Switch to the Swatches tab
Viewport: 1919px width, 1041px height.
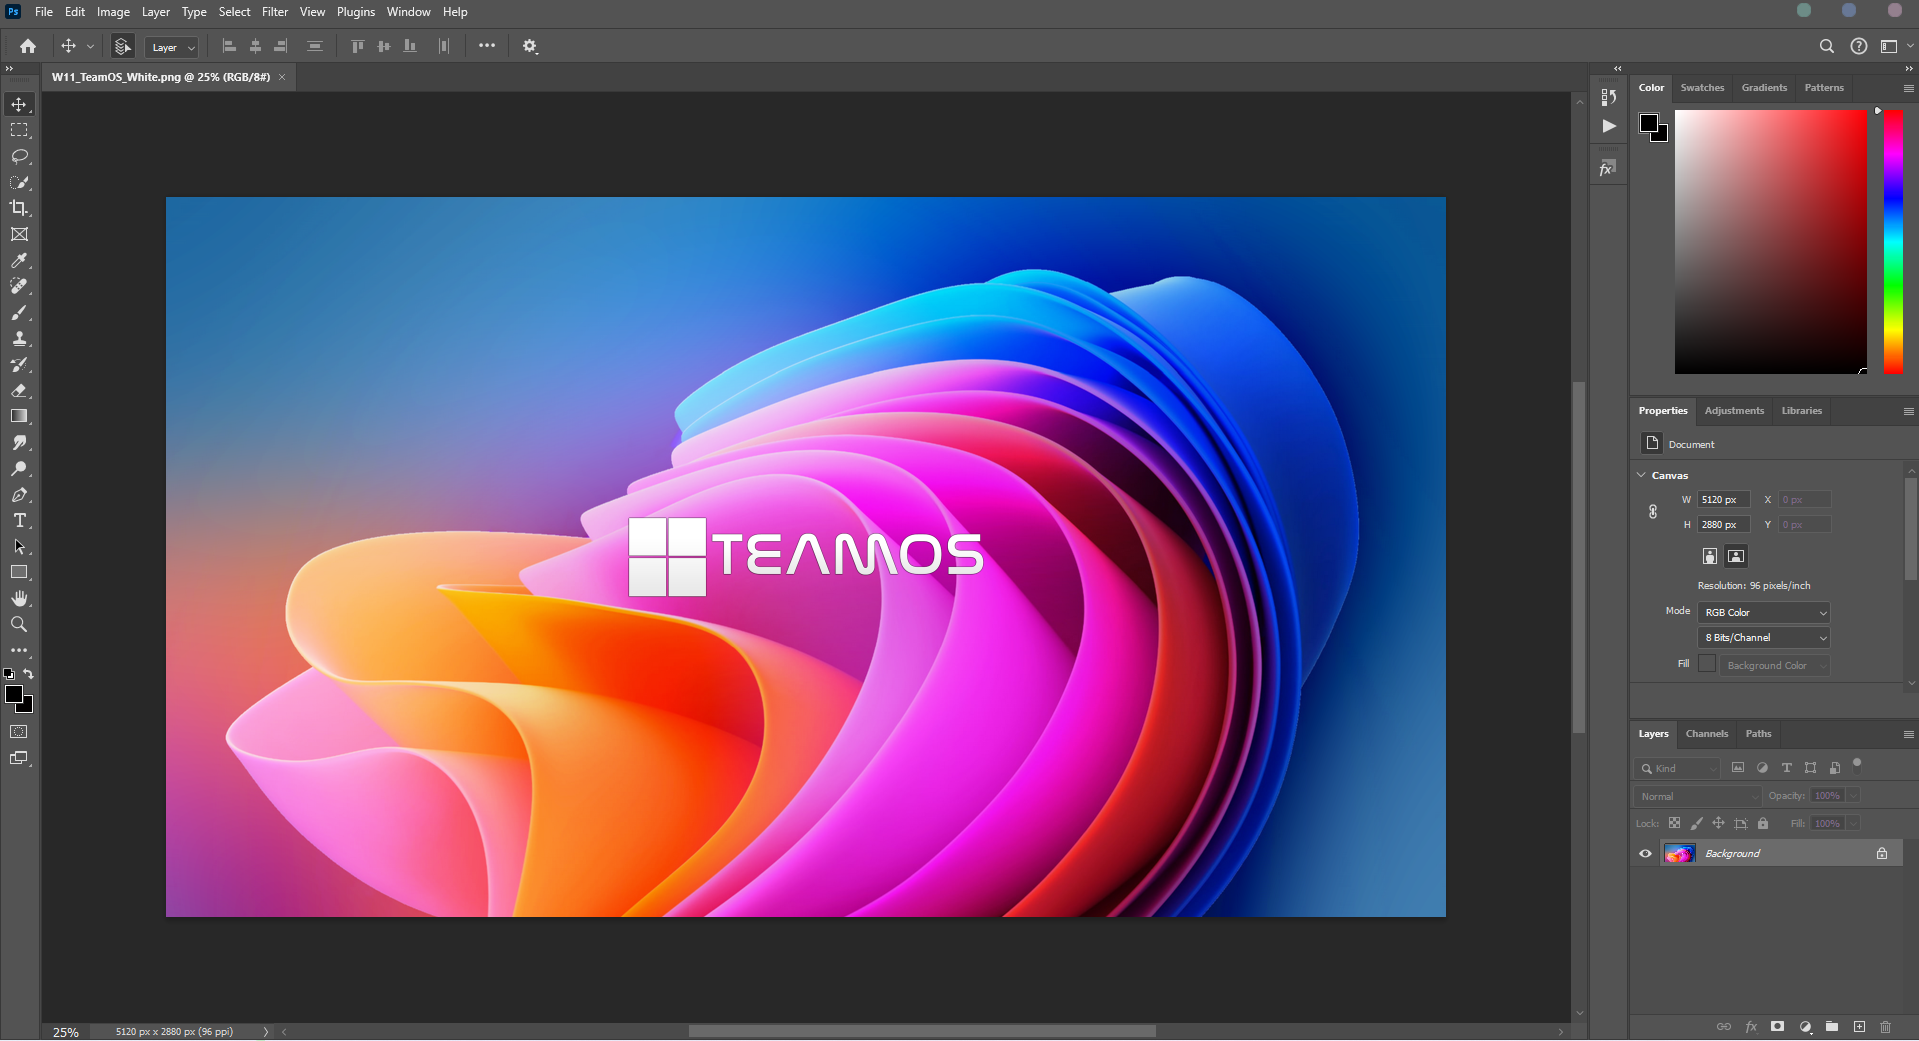tap(1702, 88)
